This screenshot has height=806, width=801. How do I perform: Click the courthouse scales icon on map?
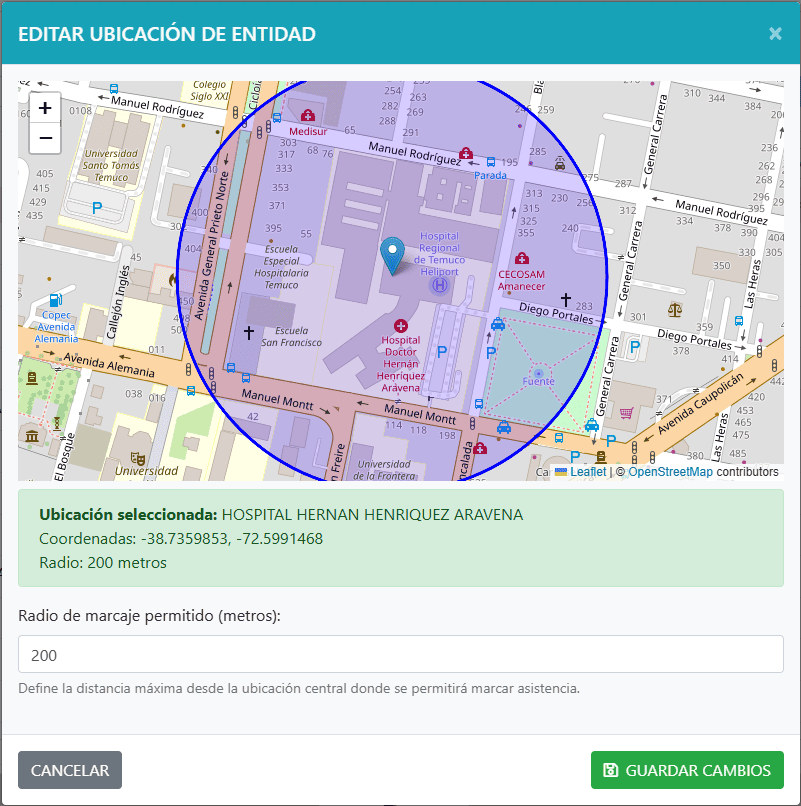click(674, 313)
